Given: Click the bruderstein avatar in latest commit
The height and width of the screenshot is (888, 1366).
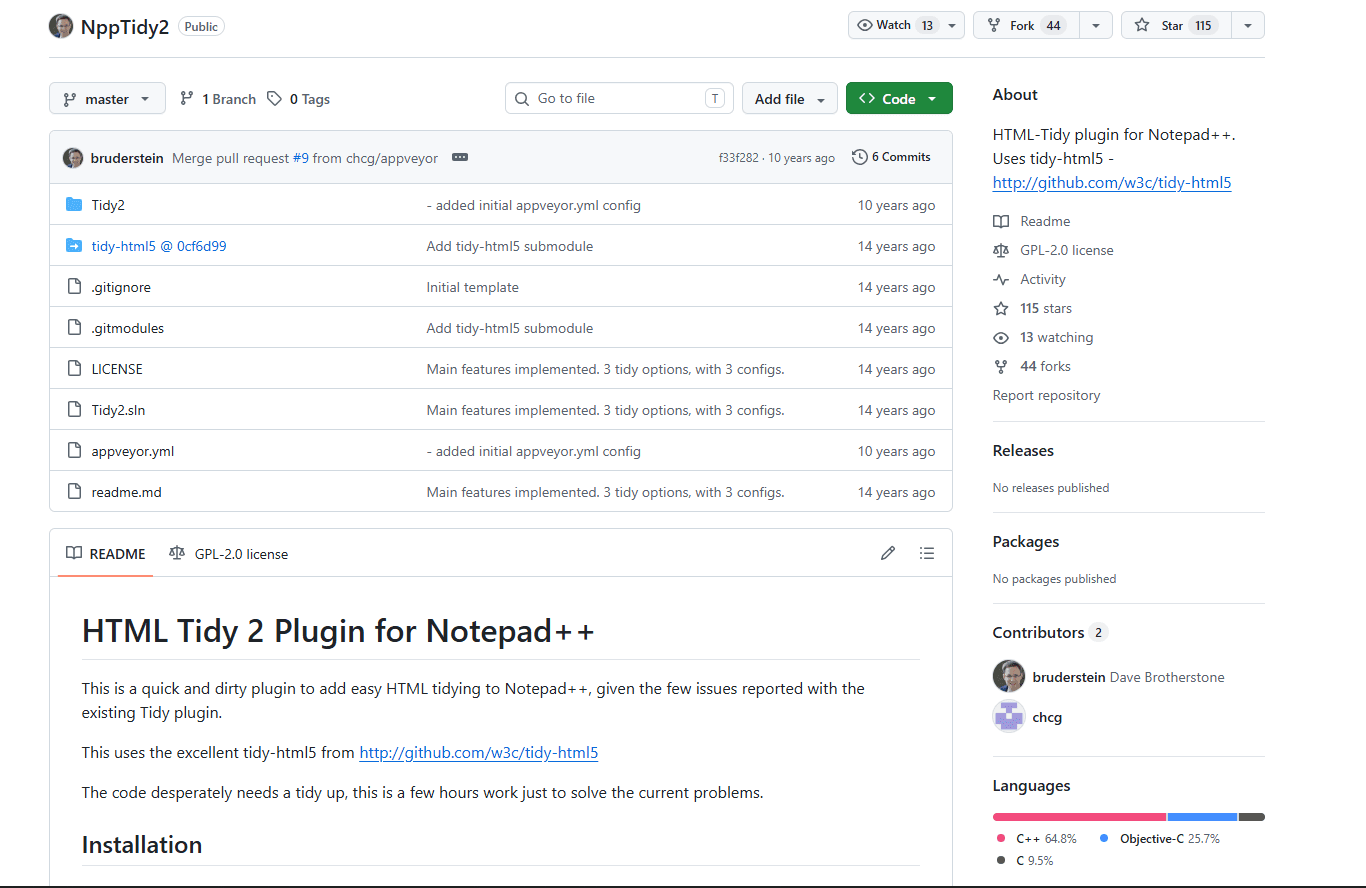Looking at the screenshot, I should pos(73,158).
